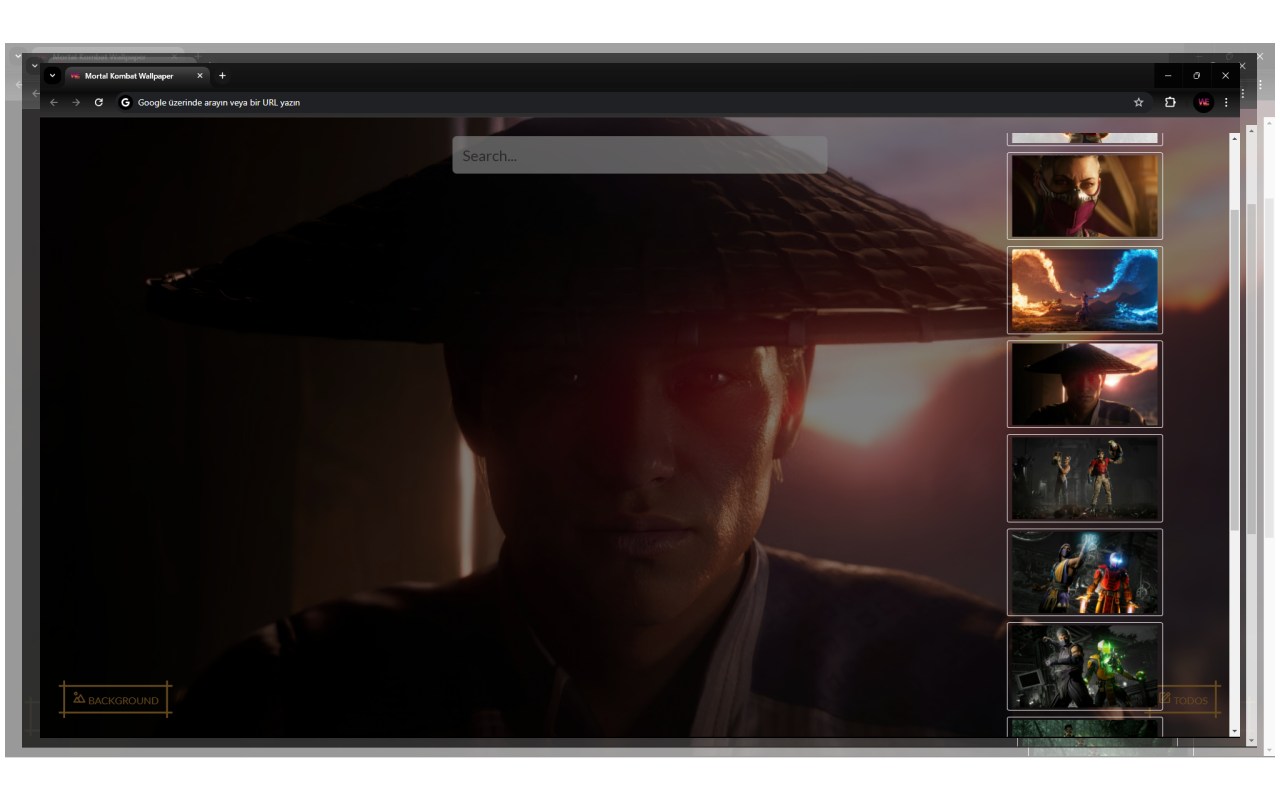Click the page scrollbar up arrow
The image size is (1280, 800).
pos(1235,139)
